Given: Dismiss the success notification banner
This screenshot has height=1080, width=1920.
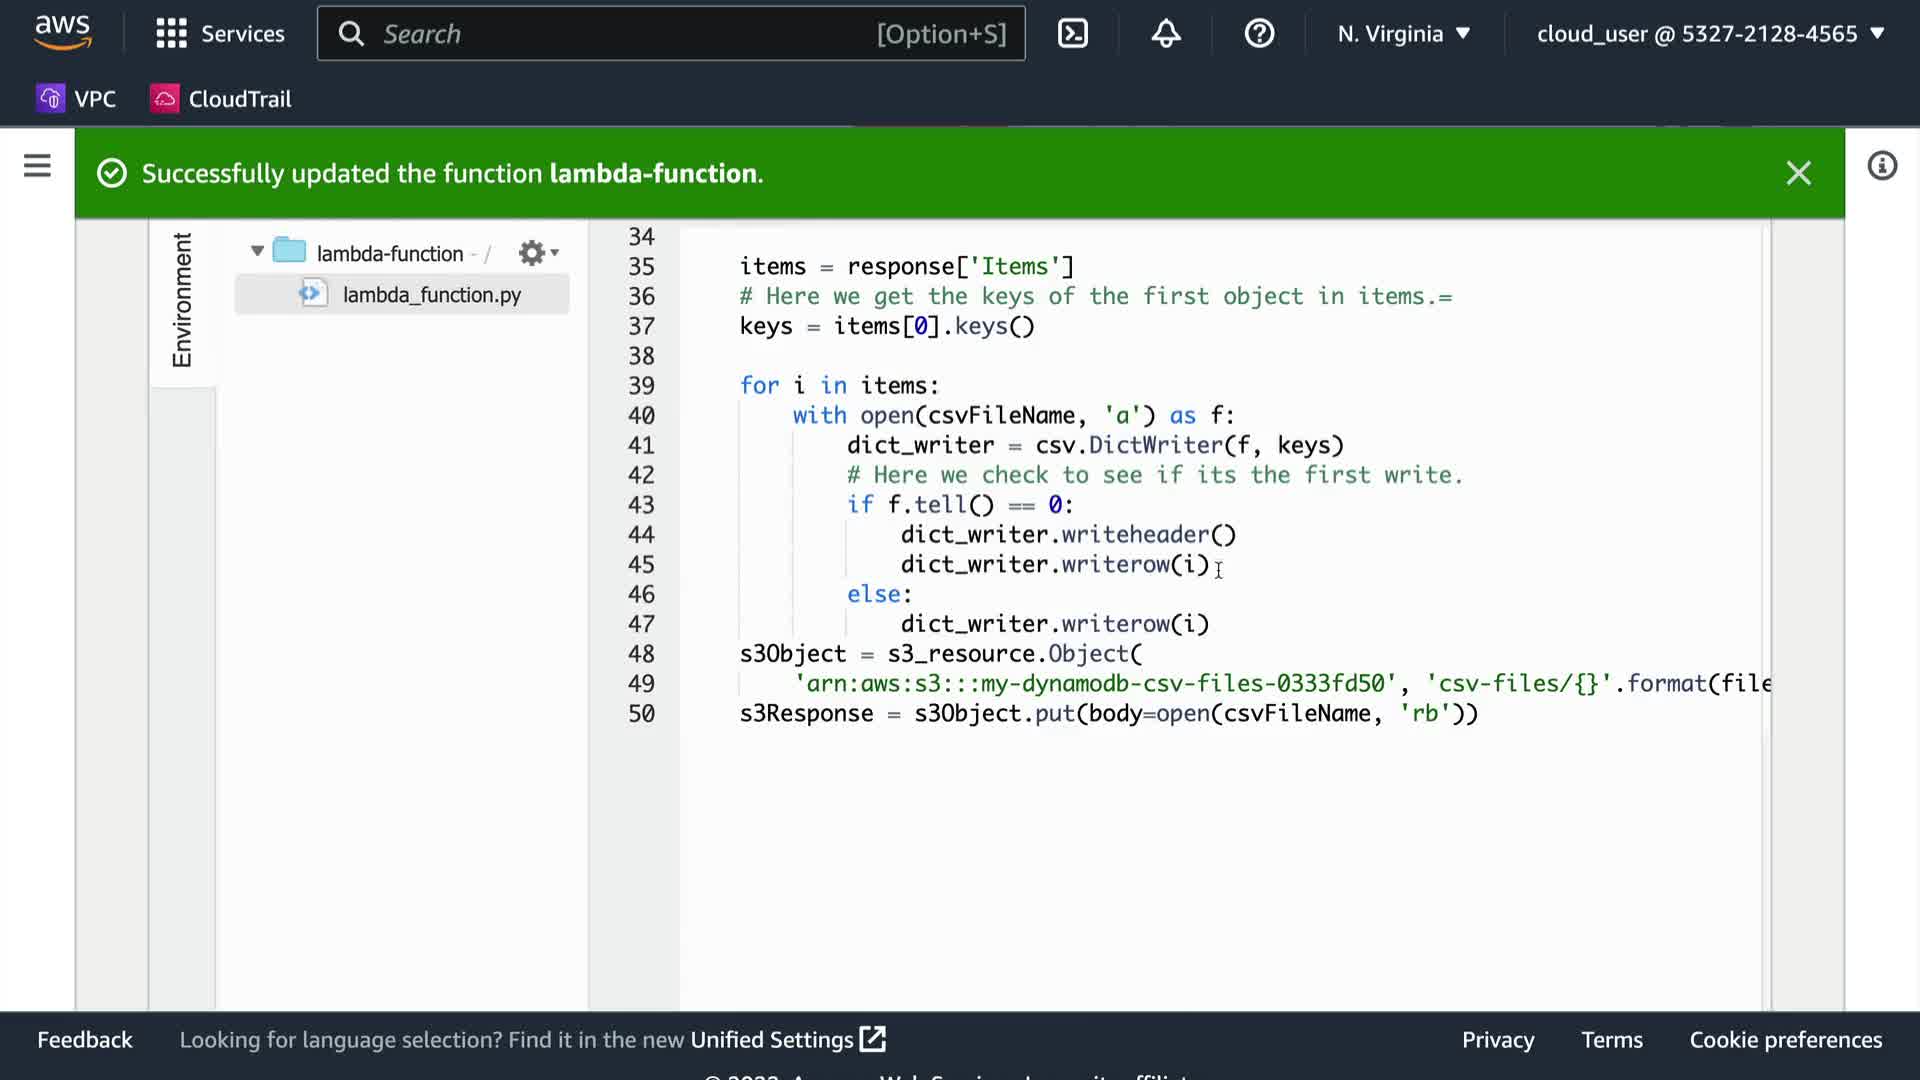Looking at the screenshot, I should pos(1798,174).
